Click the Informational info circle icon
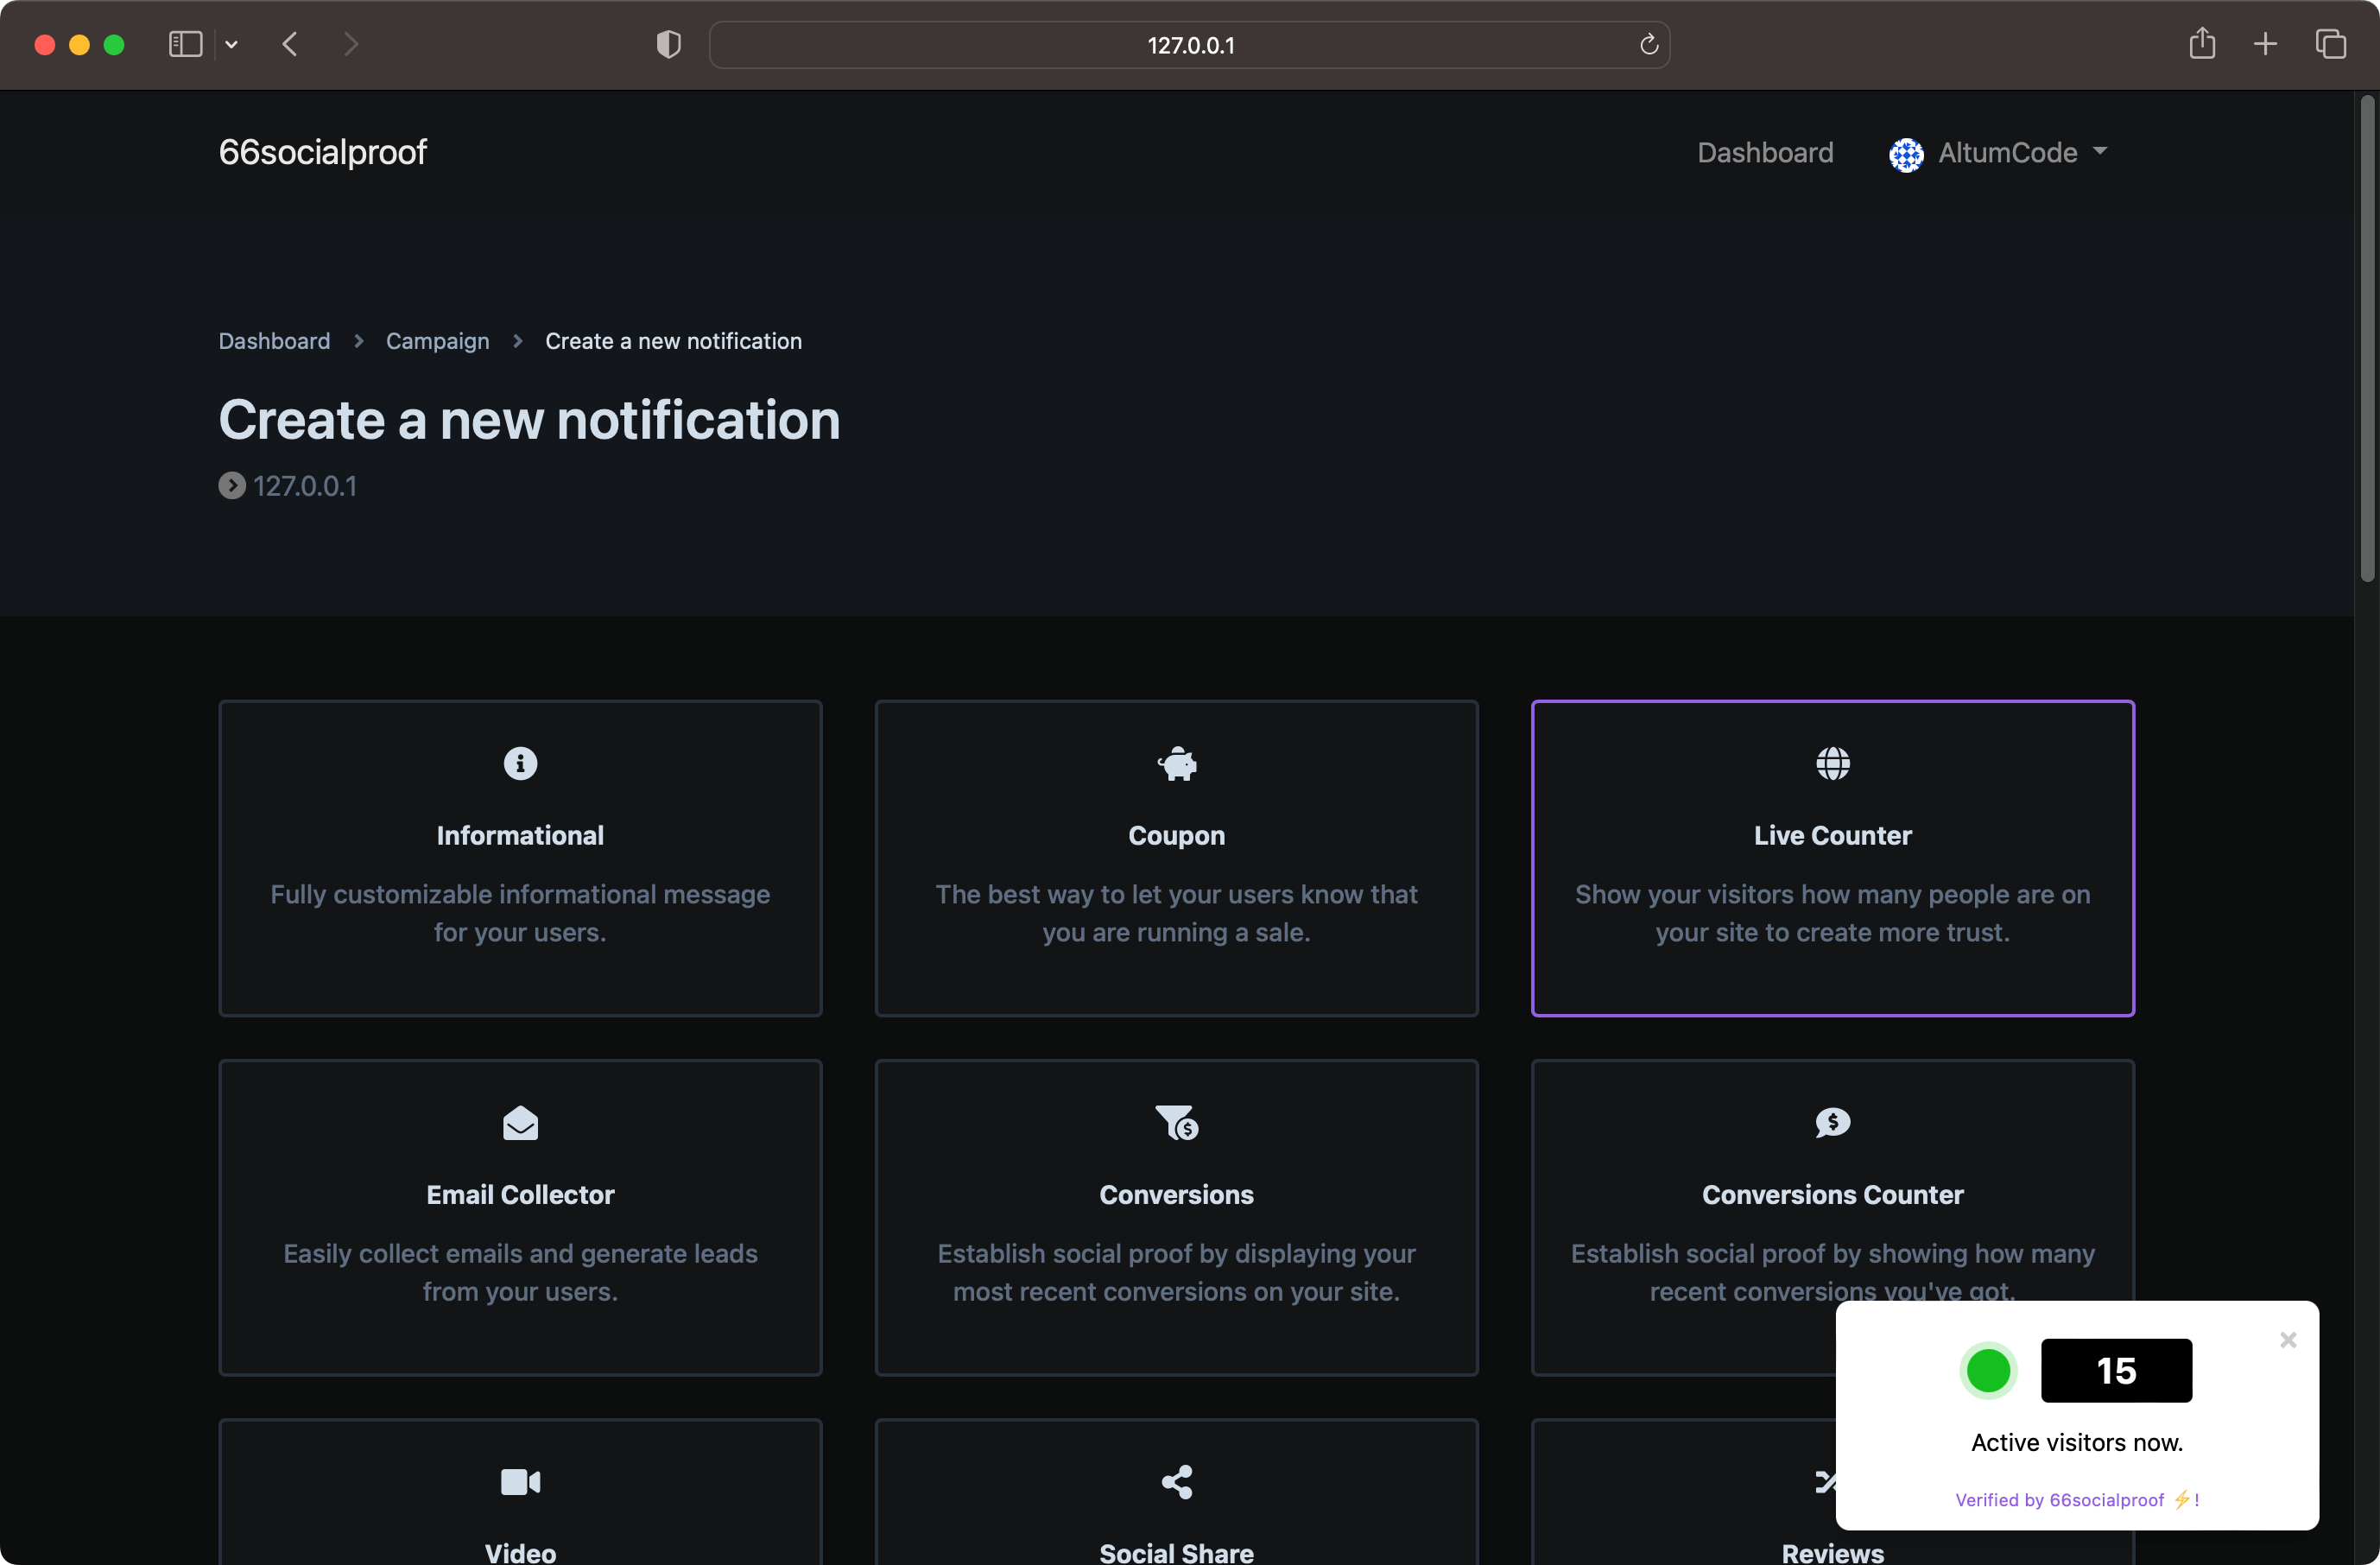Image resolution: width=2380 pixels, height=1565 pixels. [x=520, y=764]
